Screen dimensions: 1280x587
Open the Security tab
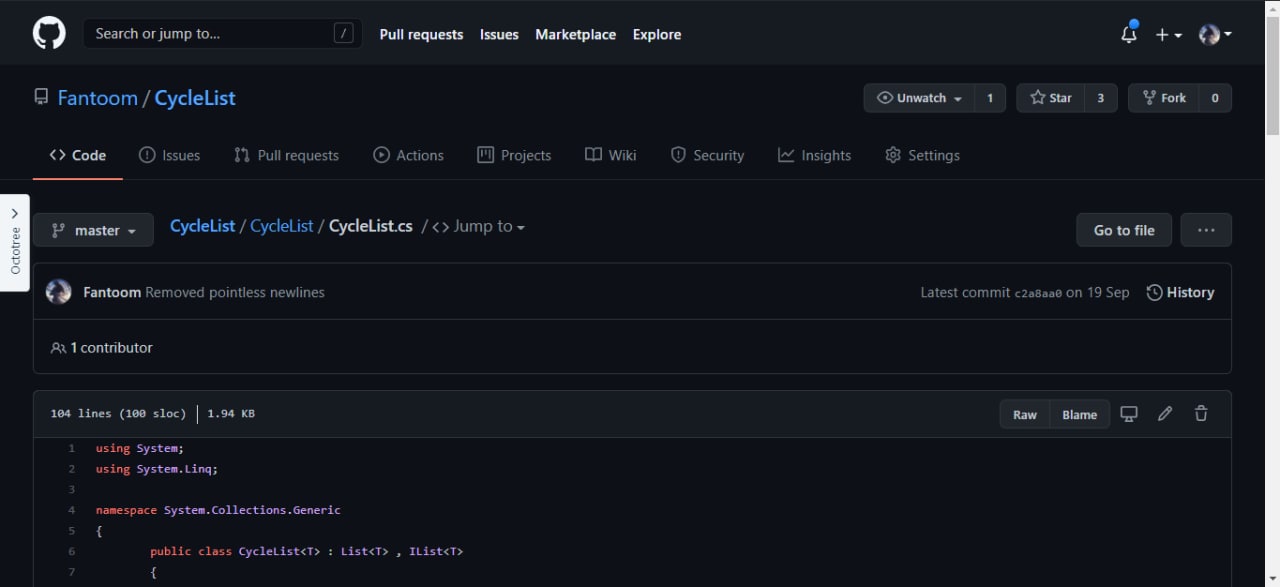tap(707, 155)
